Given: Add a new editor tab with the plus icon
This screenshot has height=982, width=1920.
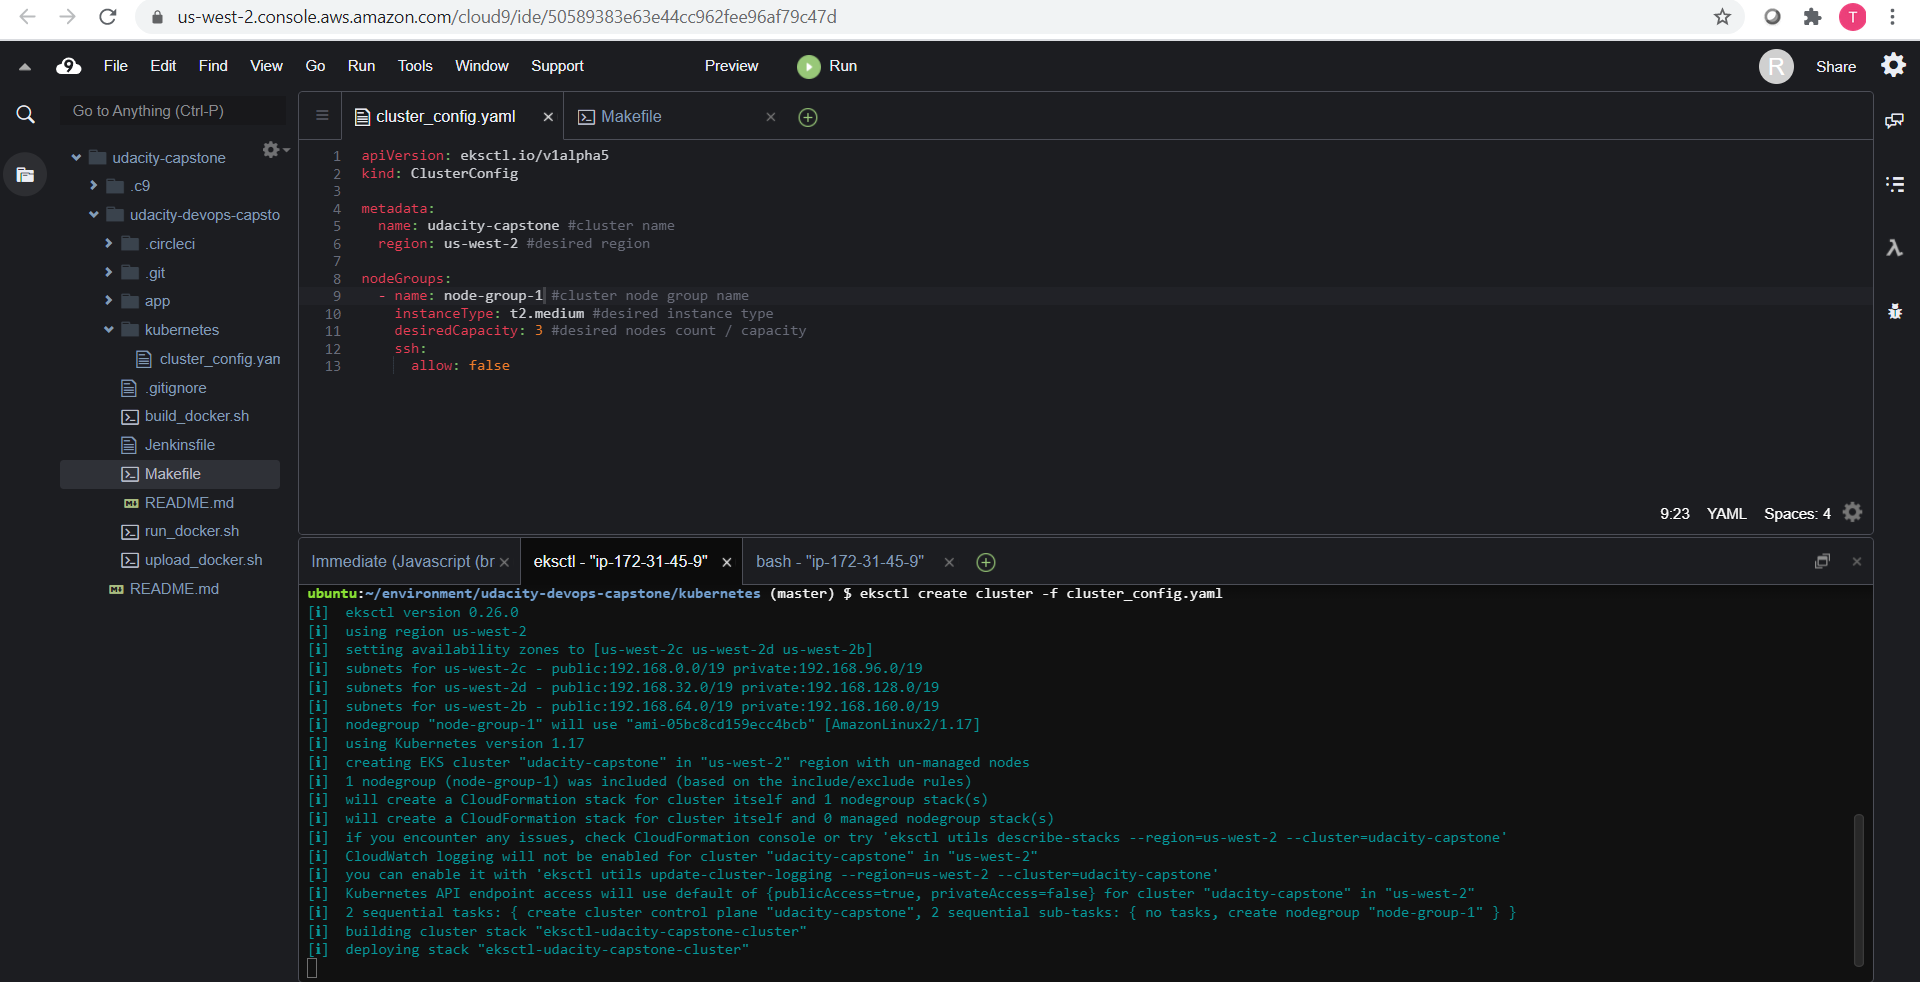Looking at the screenshot, I should 808,117.
